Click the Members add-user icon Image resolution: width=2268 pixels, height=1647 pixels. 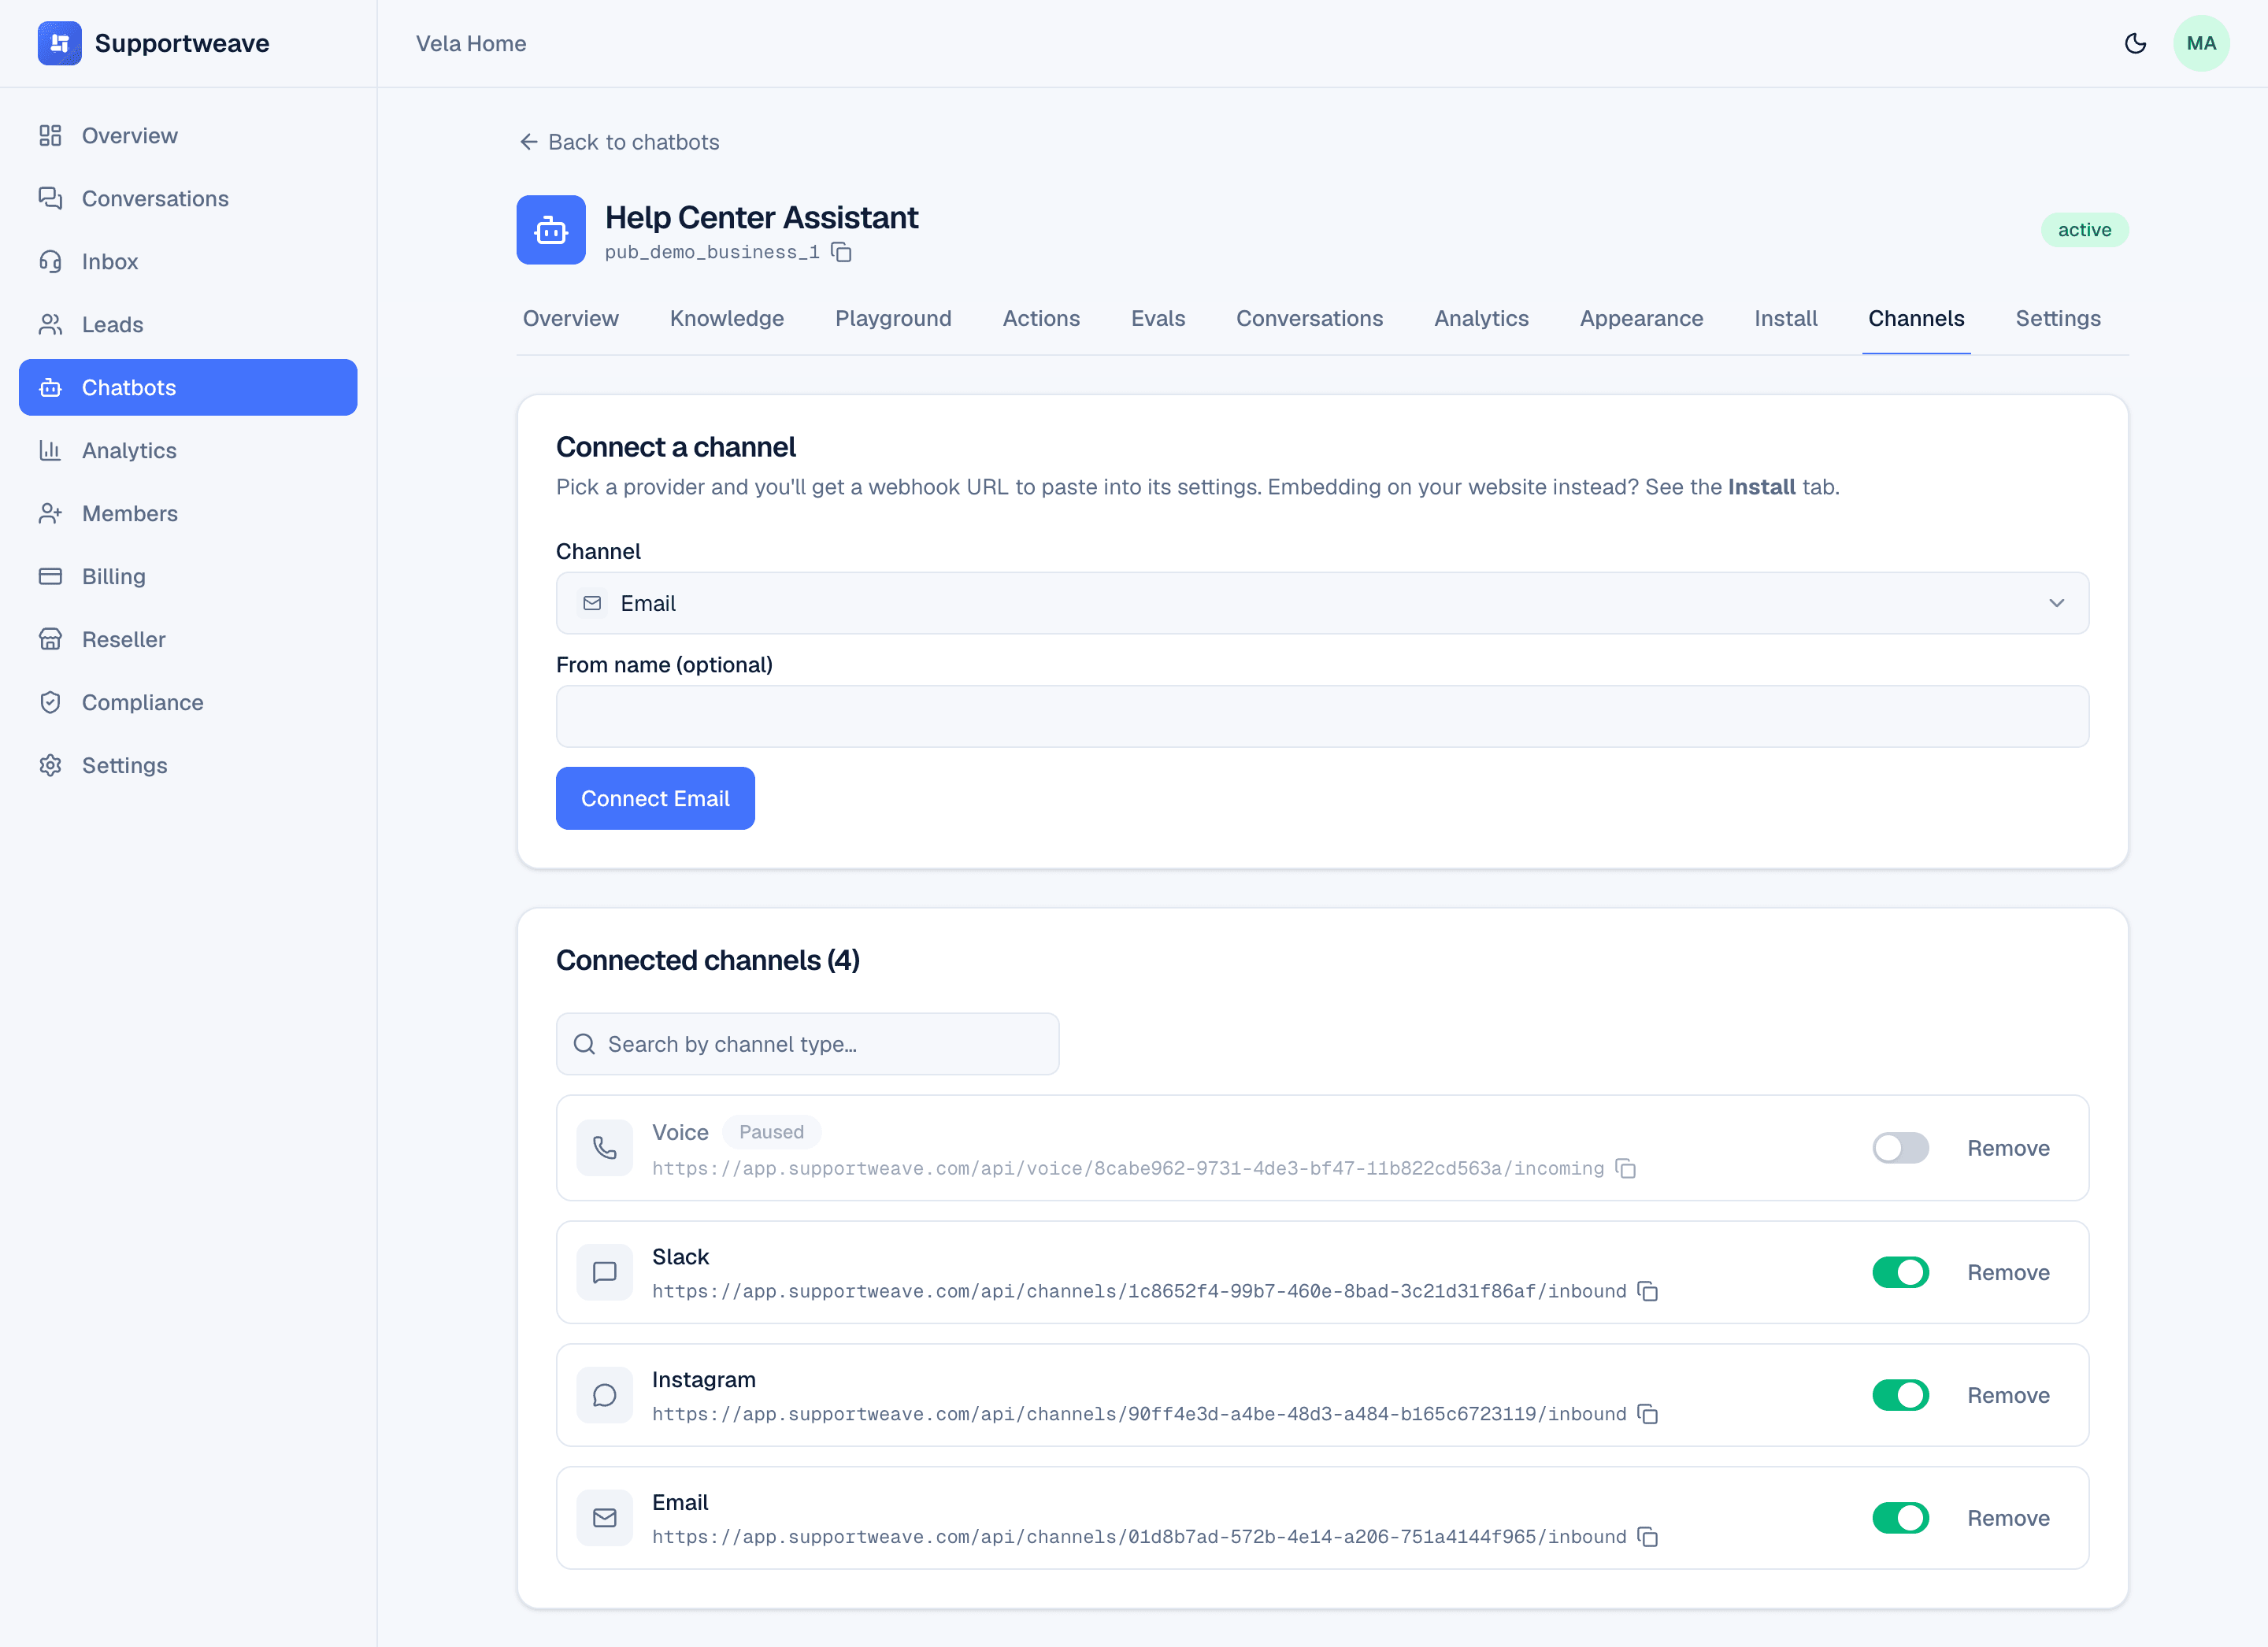pos(50,513)
